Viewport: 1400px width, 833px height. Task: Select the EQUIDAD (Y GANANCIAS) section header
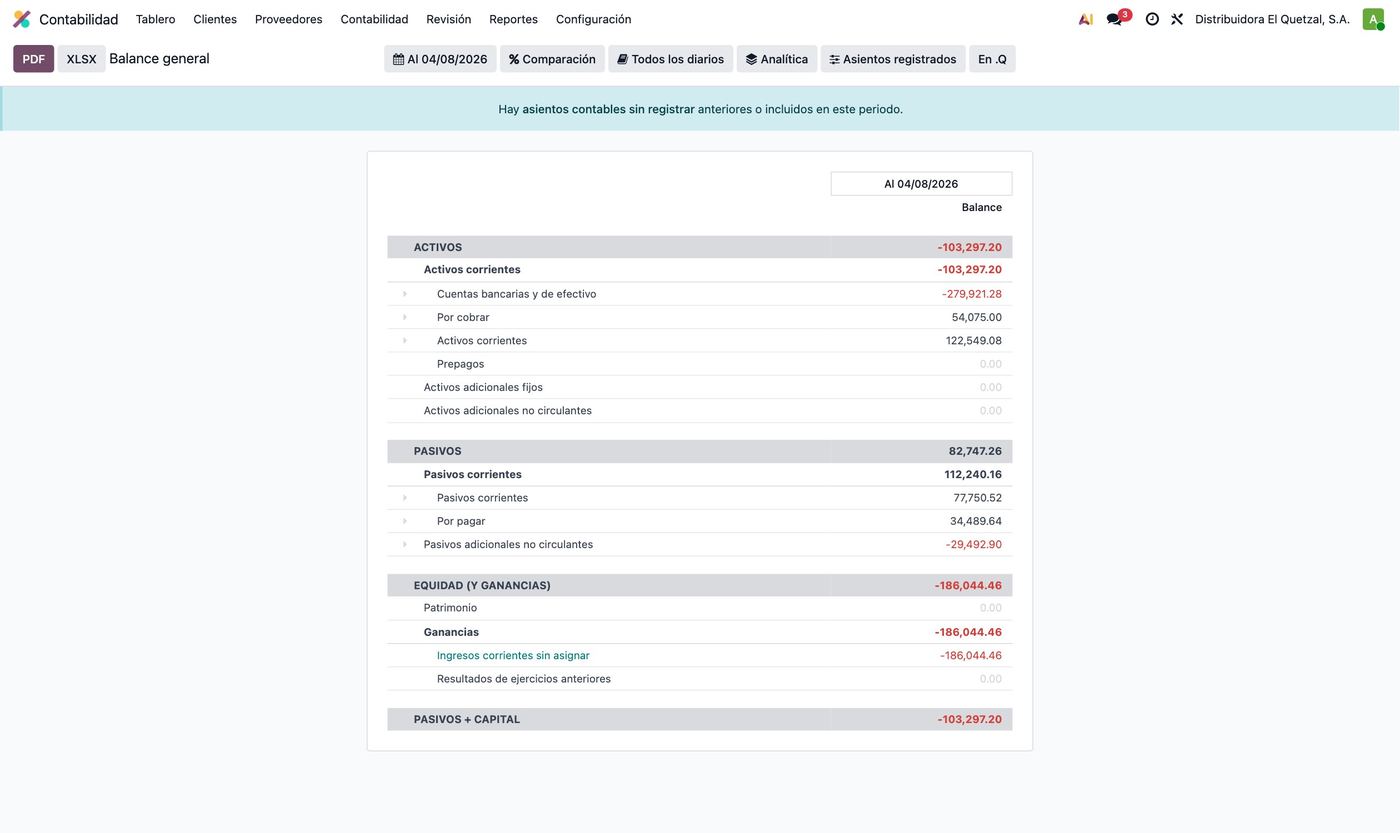(482, 586)
